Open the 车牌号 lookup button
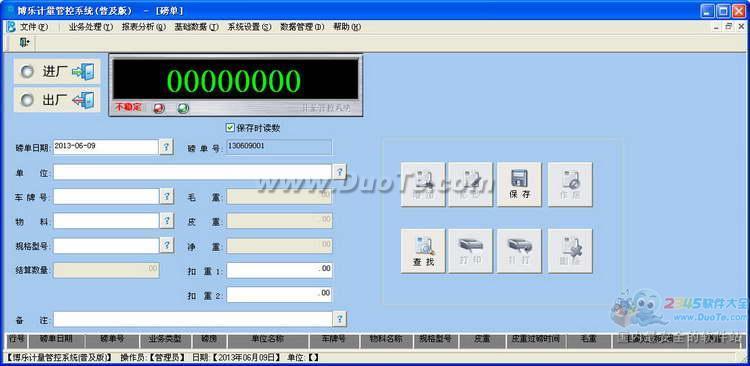This screenshot has width=750, height=366. [x=166, y=196]
